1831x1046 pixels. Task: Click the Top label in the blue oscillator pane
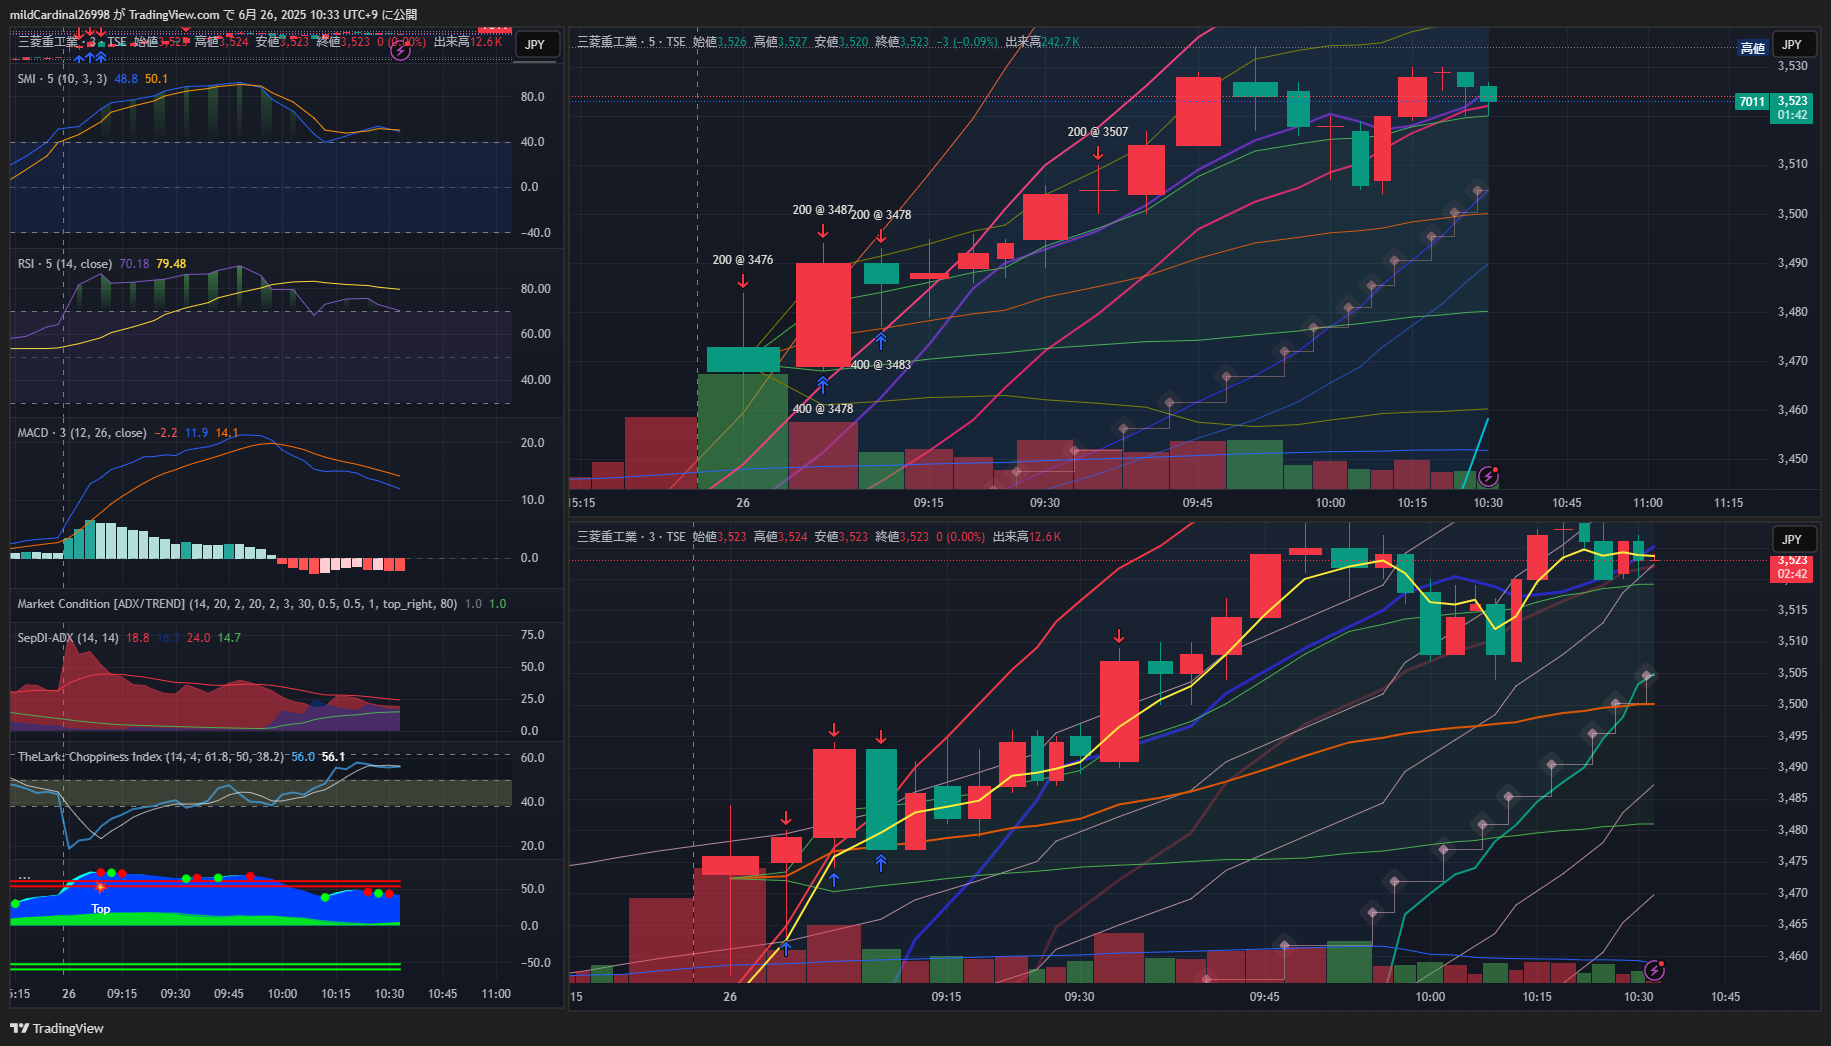click(101, 909)
